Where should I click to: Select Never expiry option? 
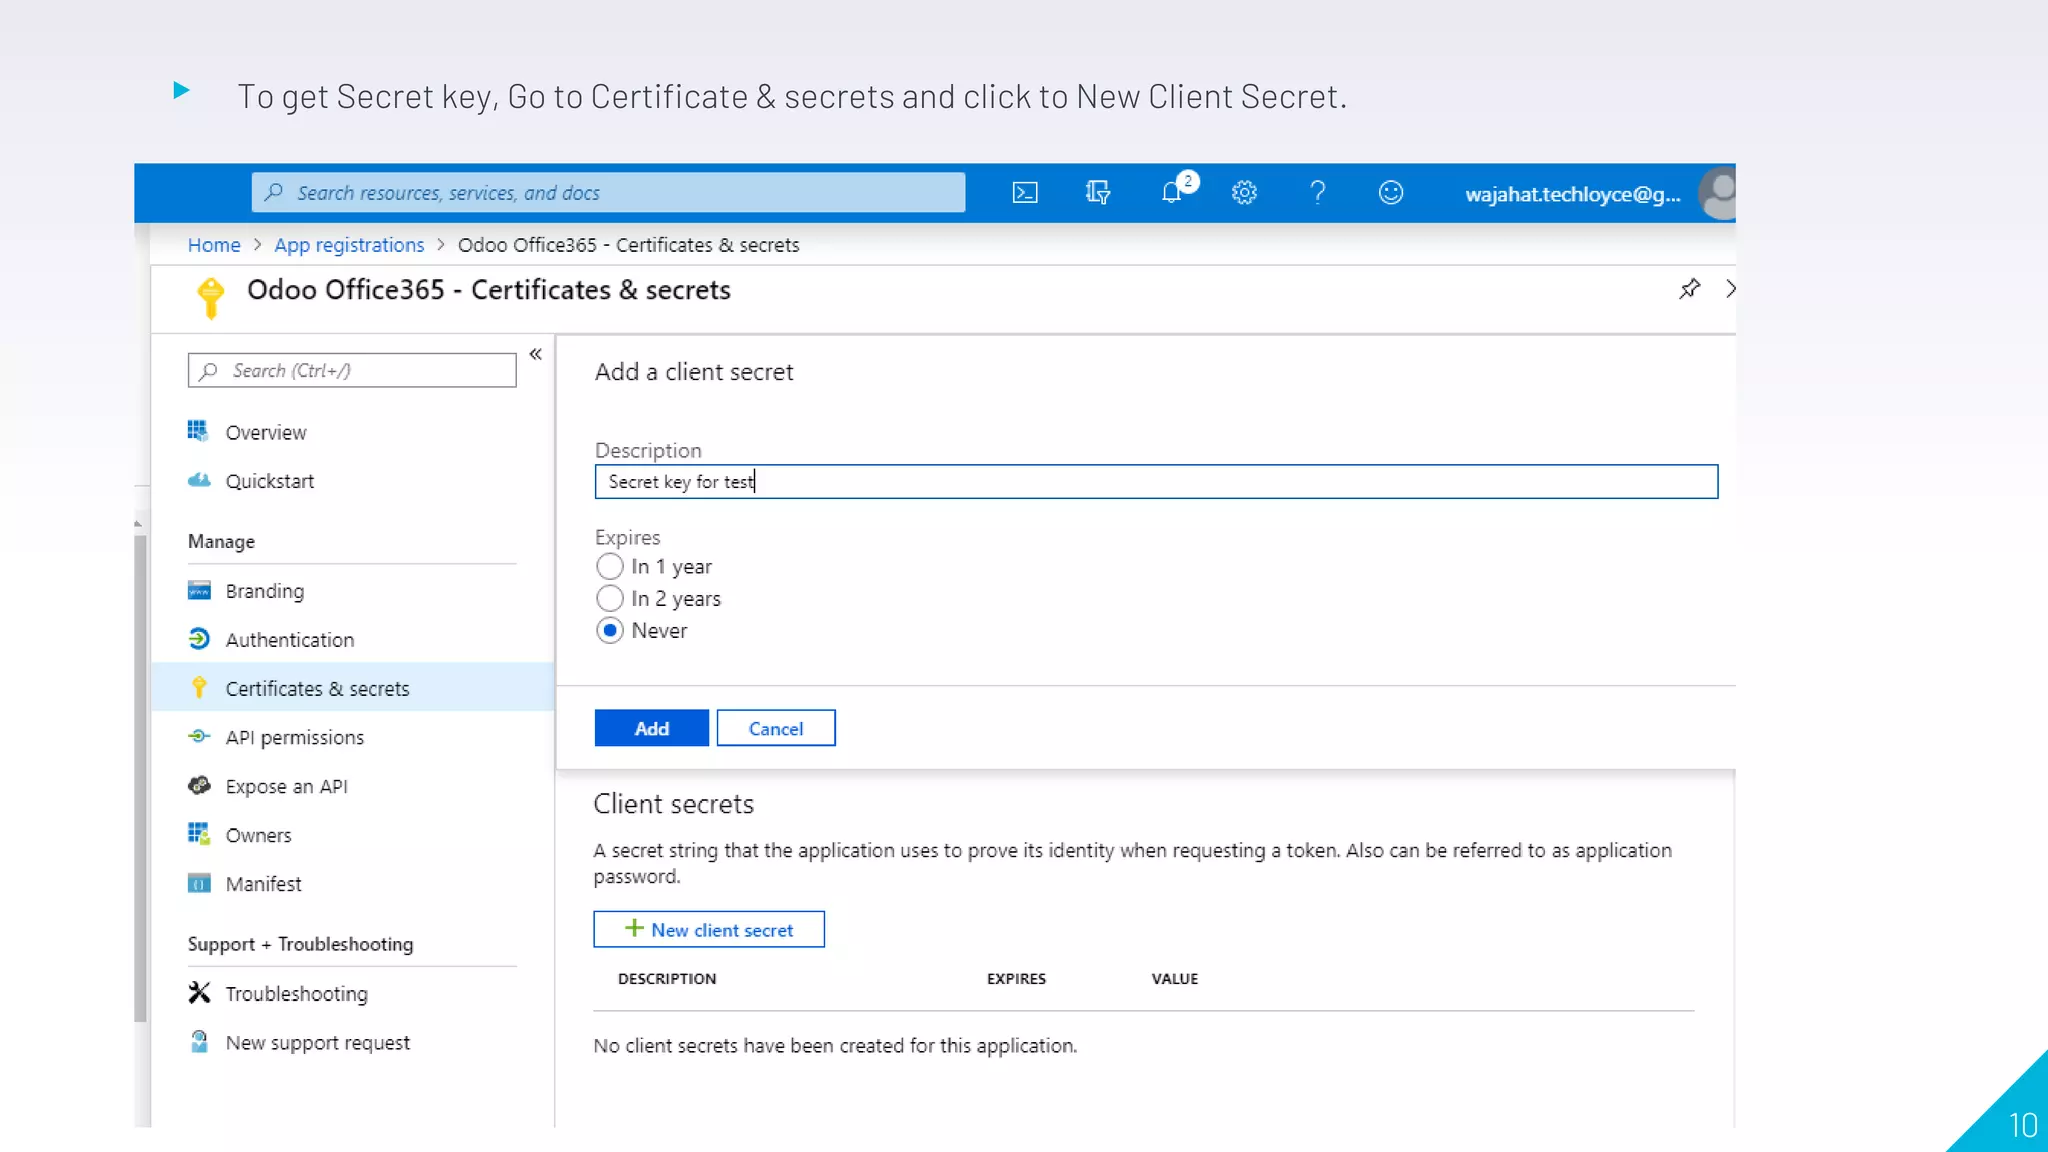click(x=609, y=630)
